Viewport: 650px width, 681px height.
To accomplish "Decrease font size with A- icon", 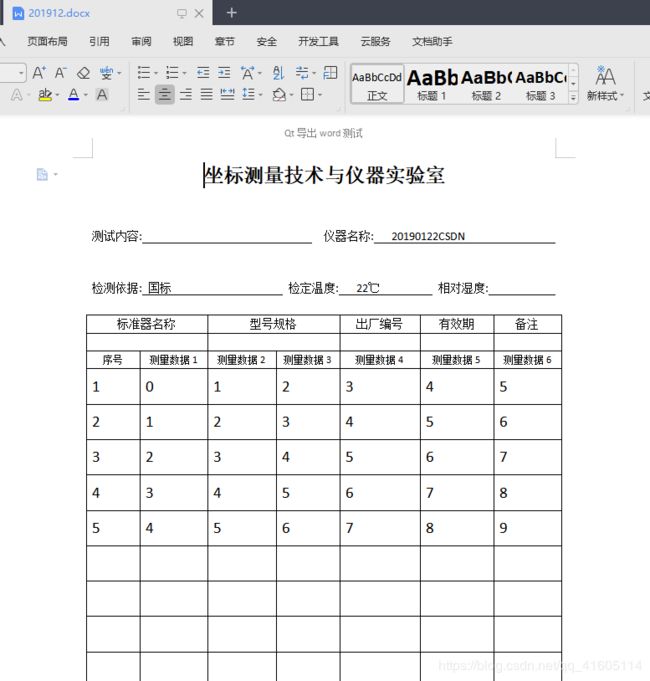I will pyautogui.click(x=60, y=73).
